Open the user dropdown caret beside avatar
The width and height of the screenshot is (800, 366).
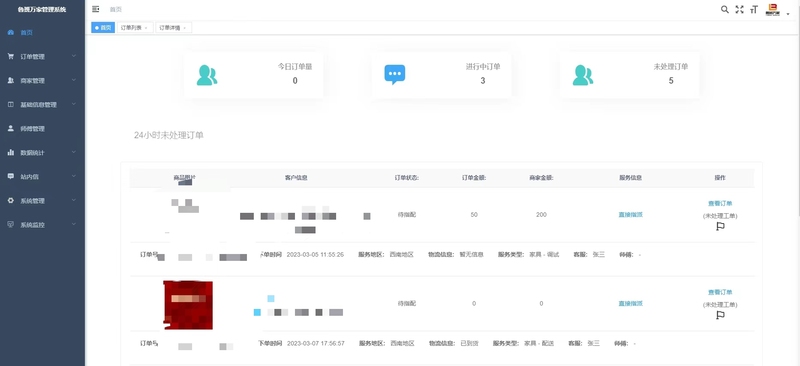[x=788, y=14]
